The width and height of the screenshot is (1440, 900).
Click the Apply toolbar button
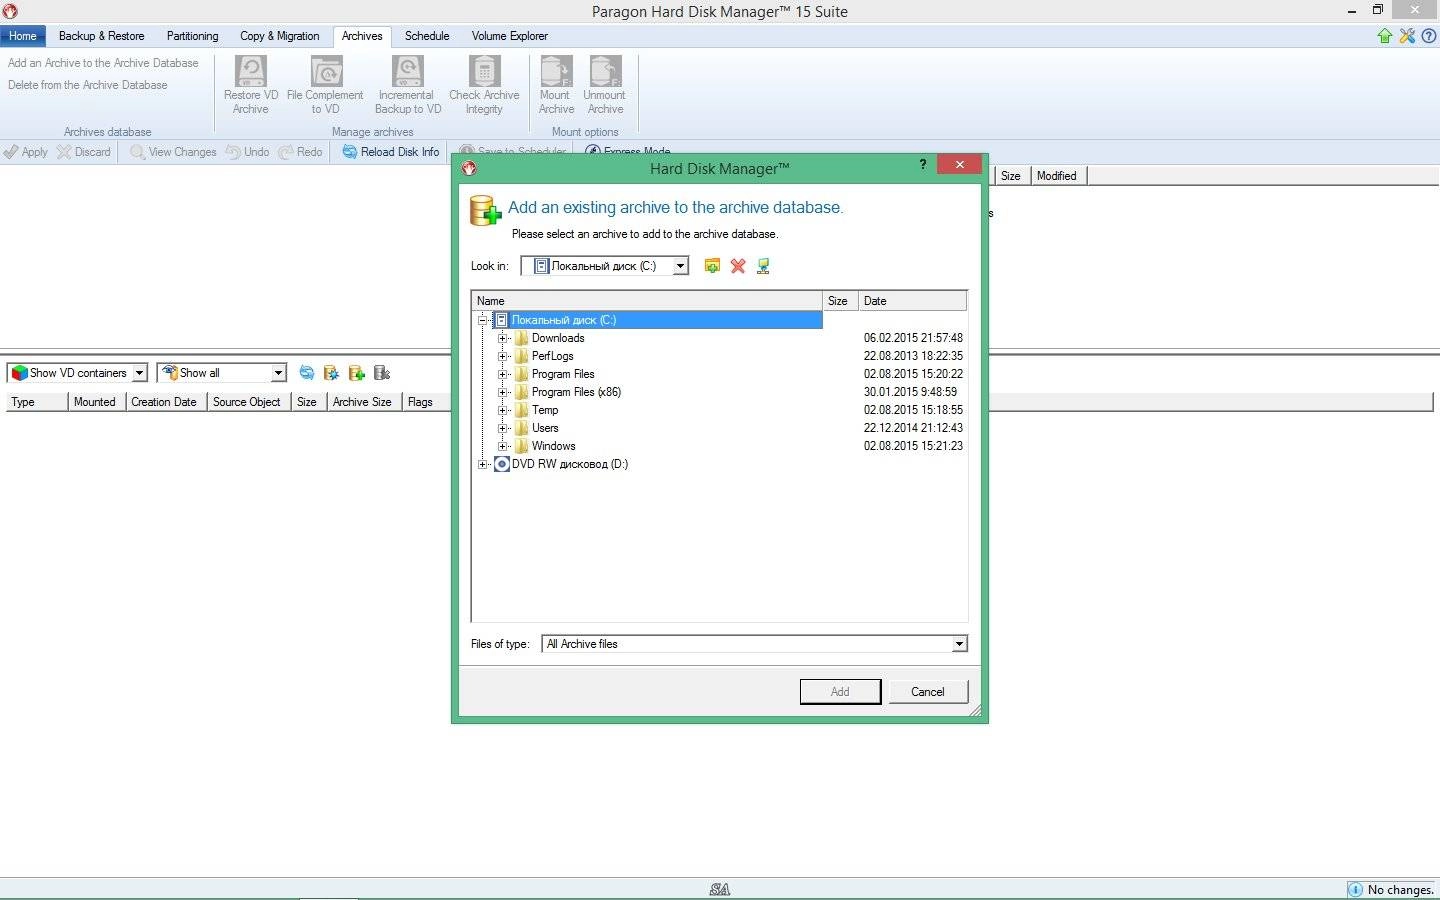click(26, 152)
